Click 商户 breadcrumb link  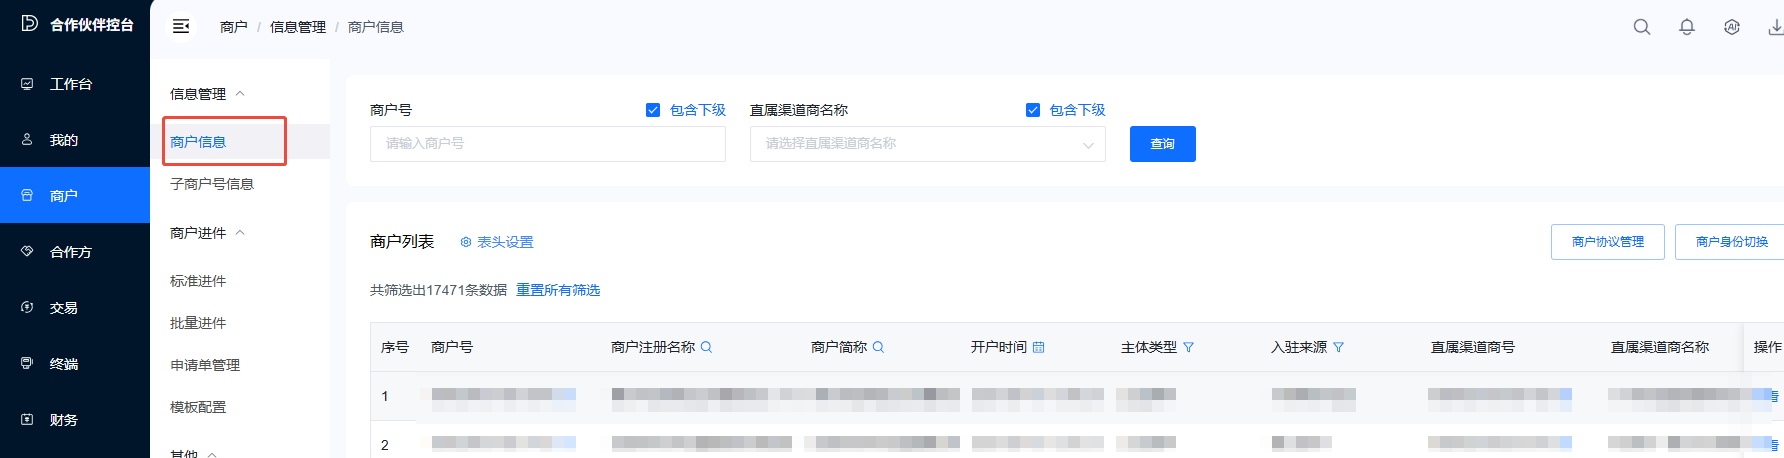(234, 27)
